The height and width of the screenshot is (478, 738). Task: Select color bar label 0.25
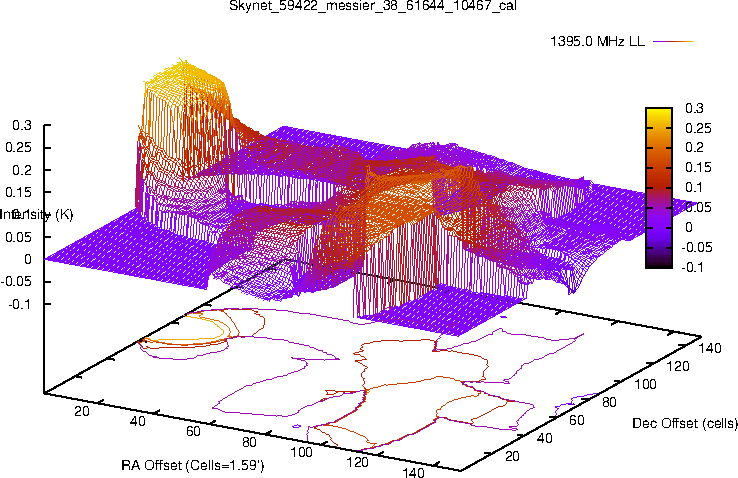(x=698, y=128)
